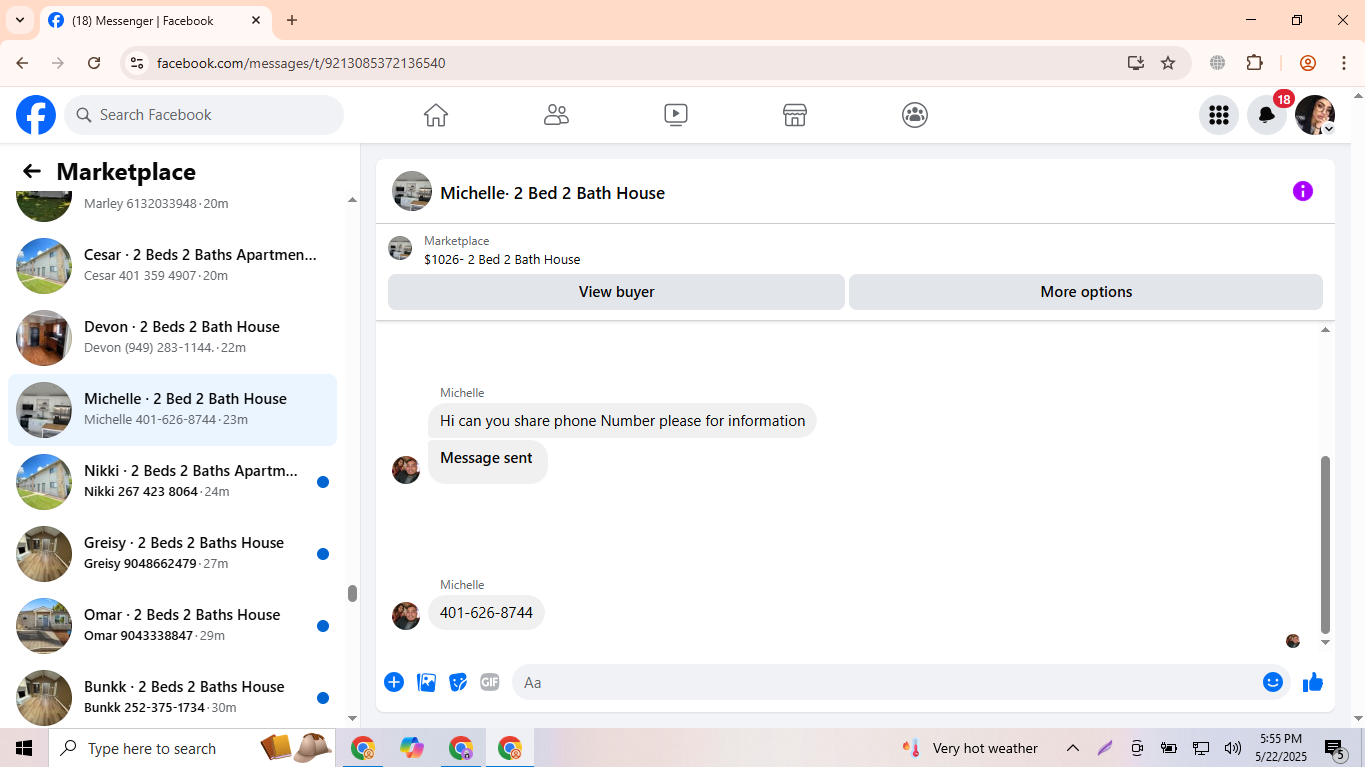Open more actions plus icon in composer
This screenshot has height=767, width=1365.
pos(394,682)
